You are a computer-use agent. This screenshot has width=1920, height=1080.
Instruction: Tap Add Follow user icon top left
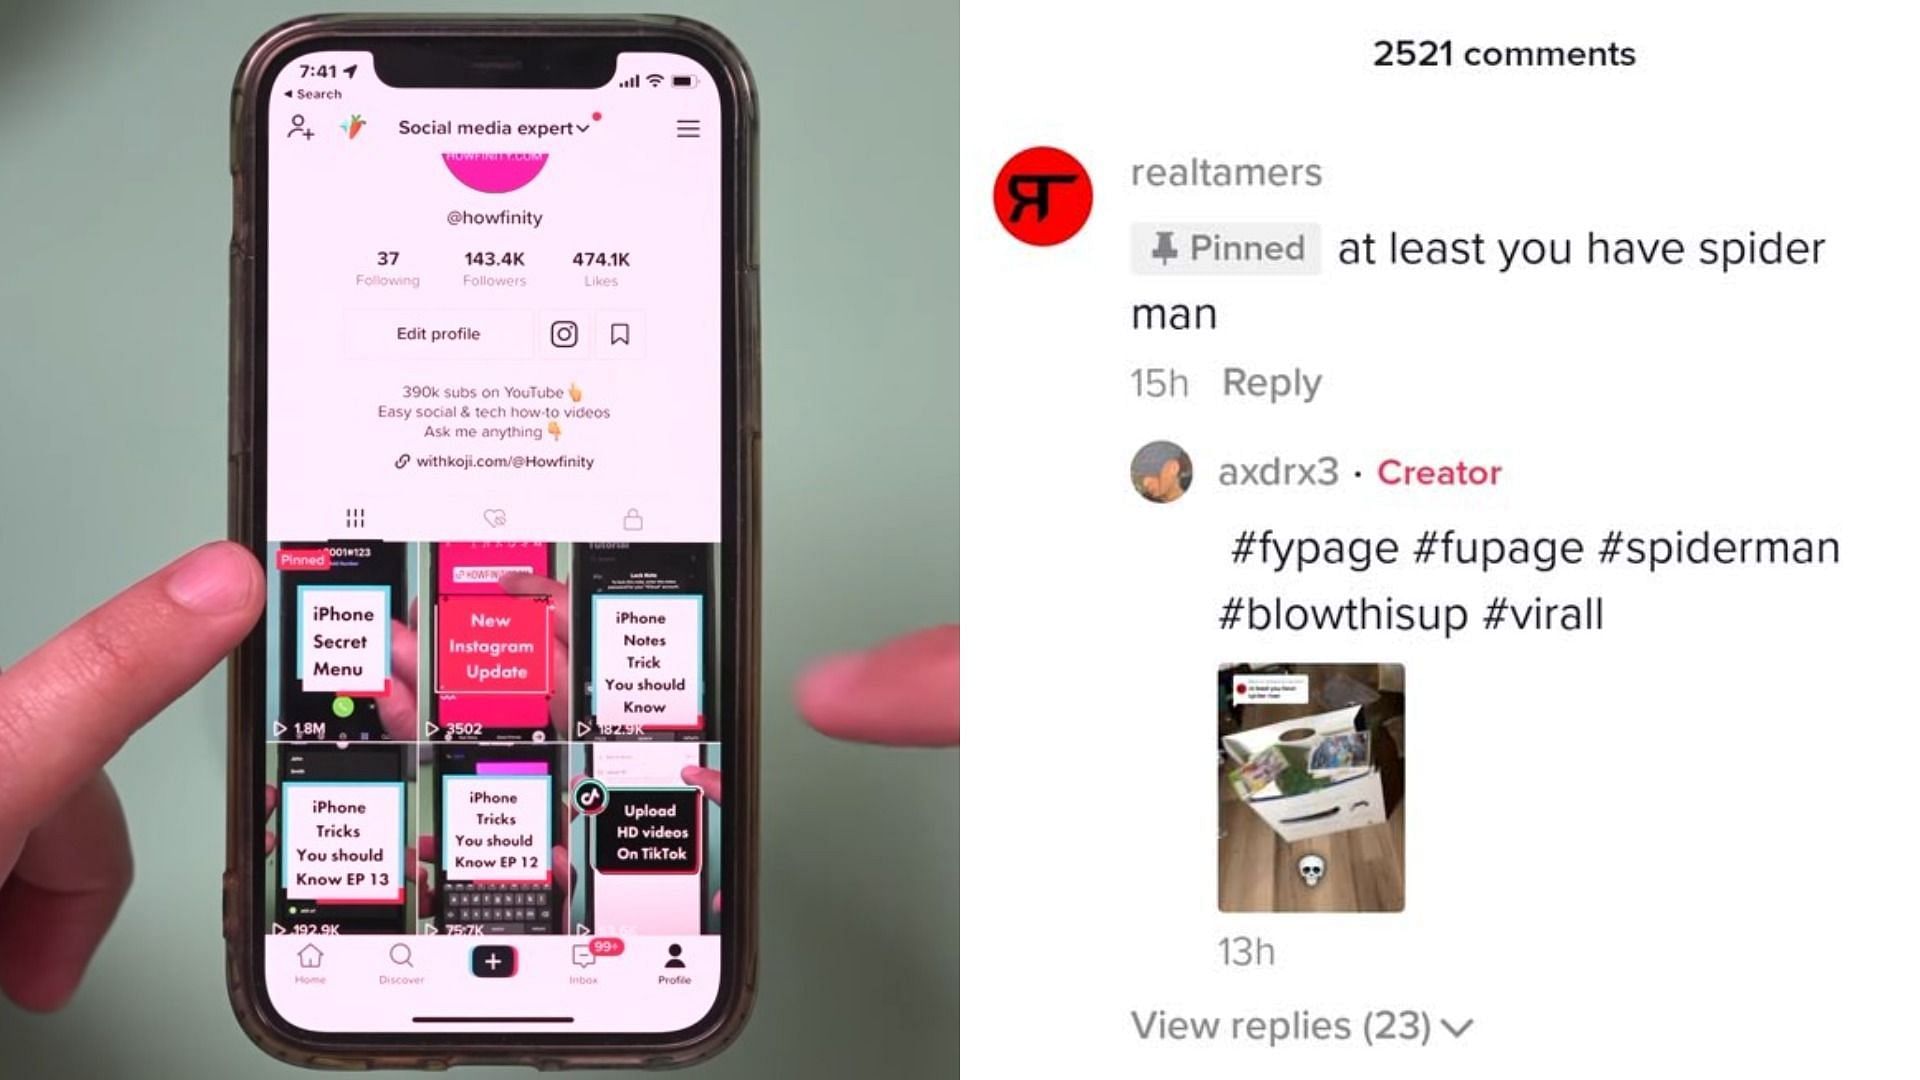tap(299, 127)
